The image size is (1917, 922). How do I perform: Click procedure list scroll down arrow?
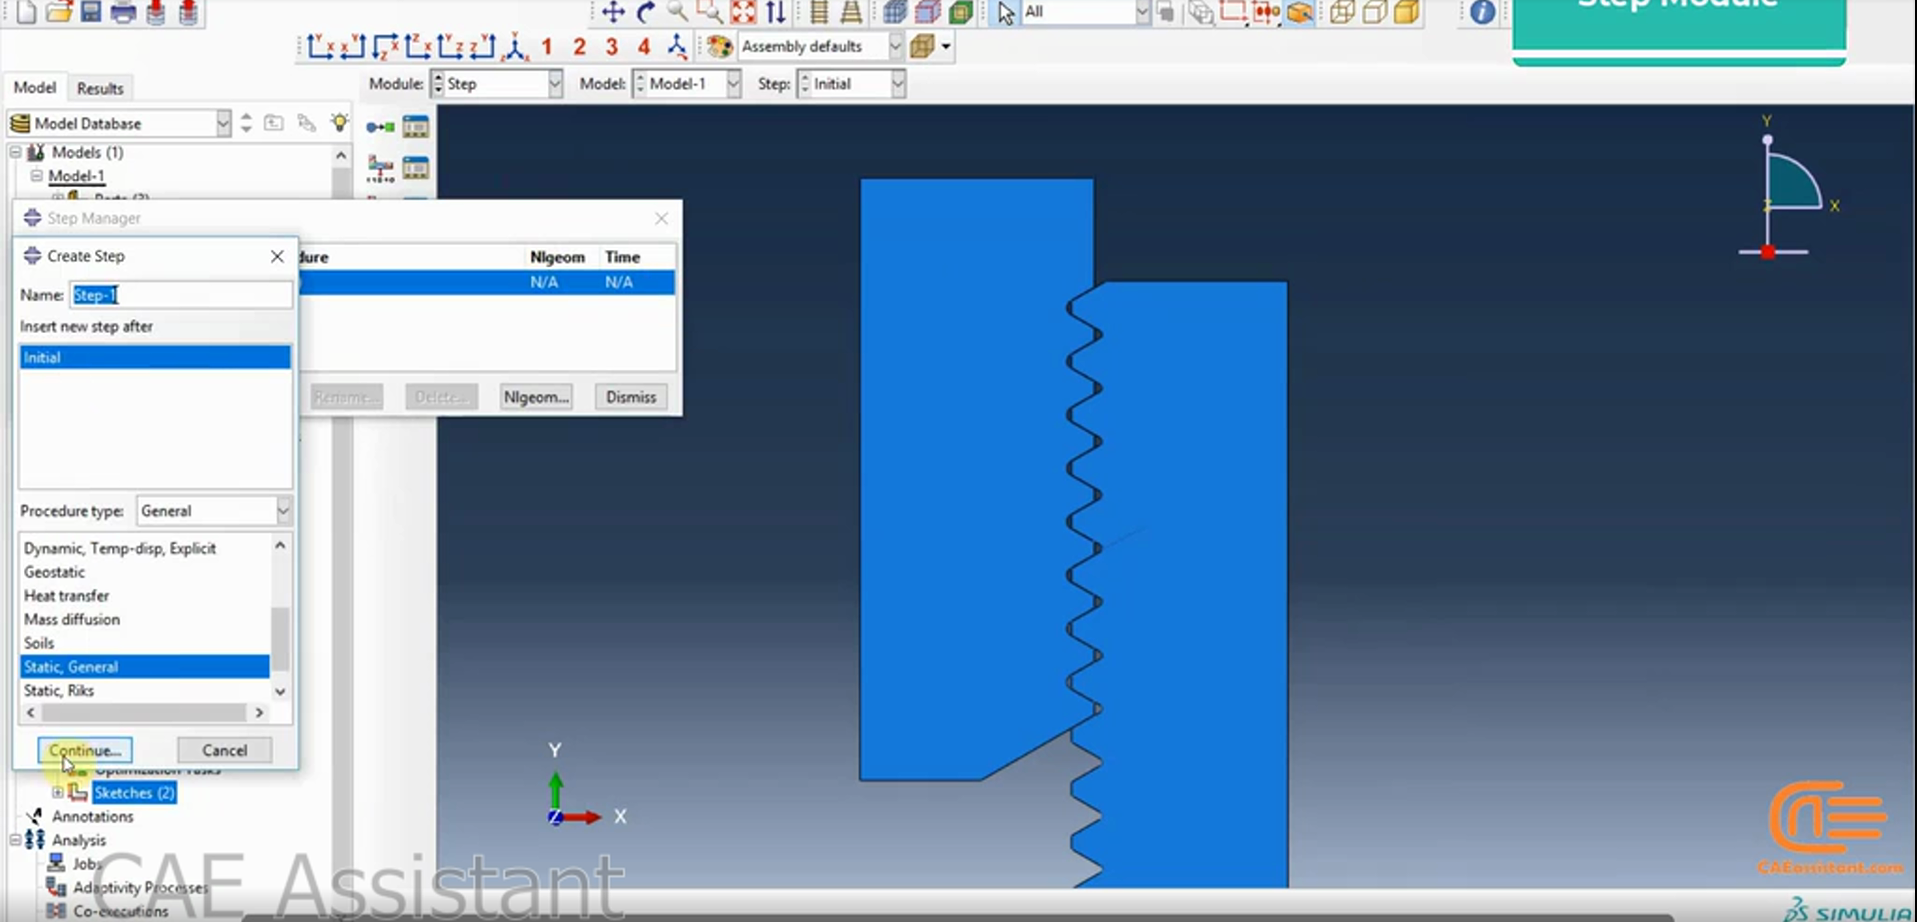(x=280, y=691)
